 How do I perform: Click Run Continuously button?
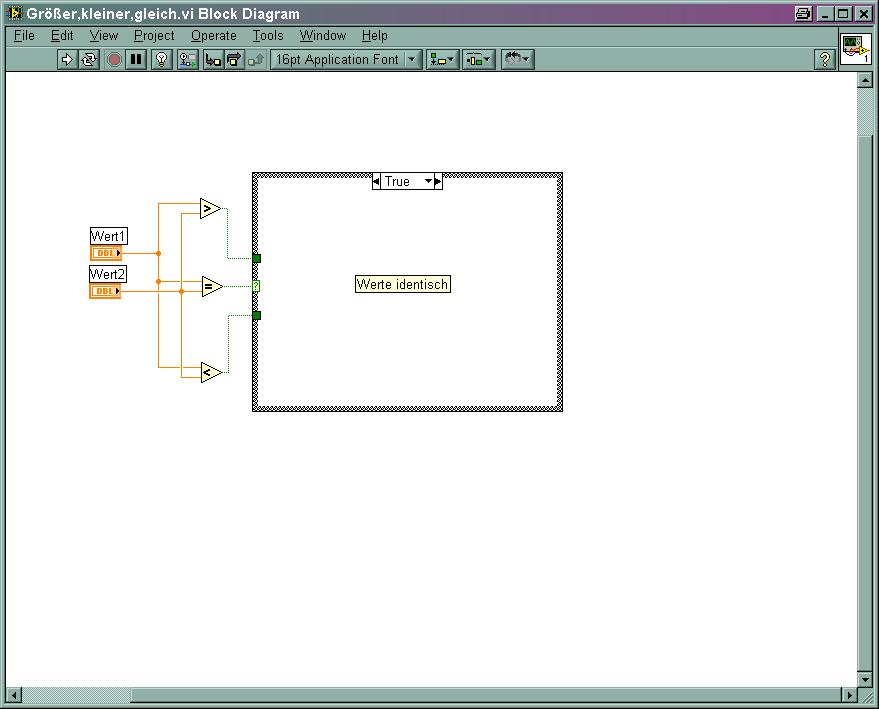[x=89, y=59]
